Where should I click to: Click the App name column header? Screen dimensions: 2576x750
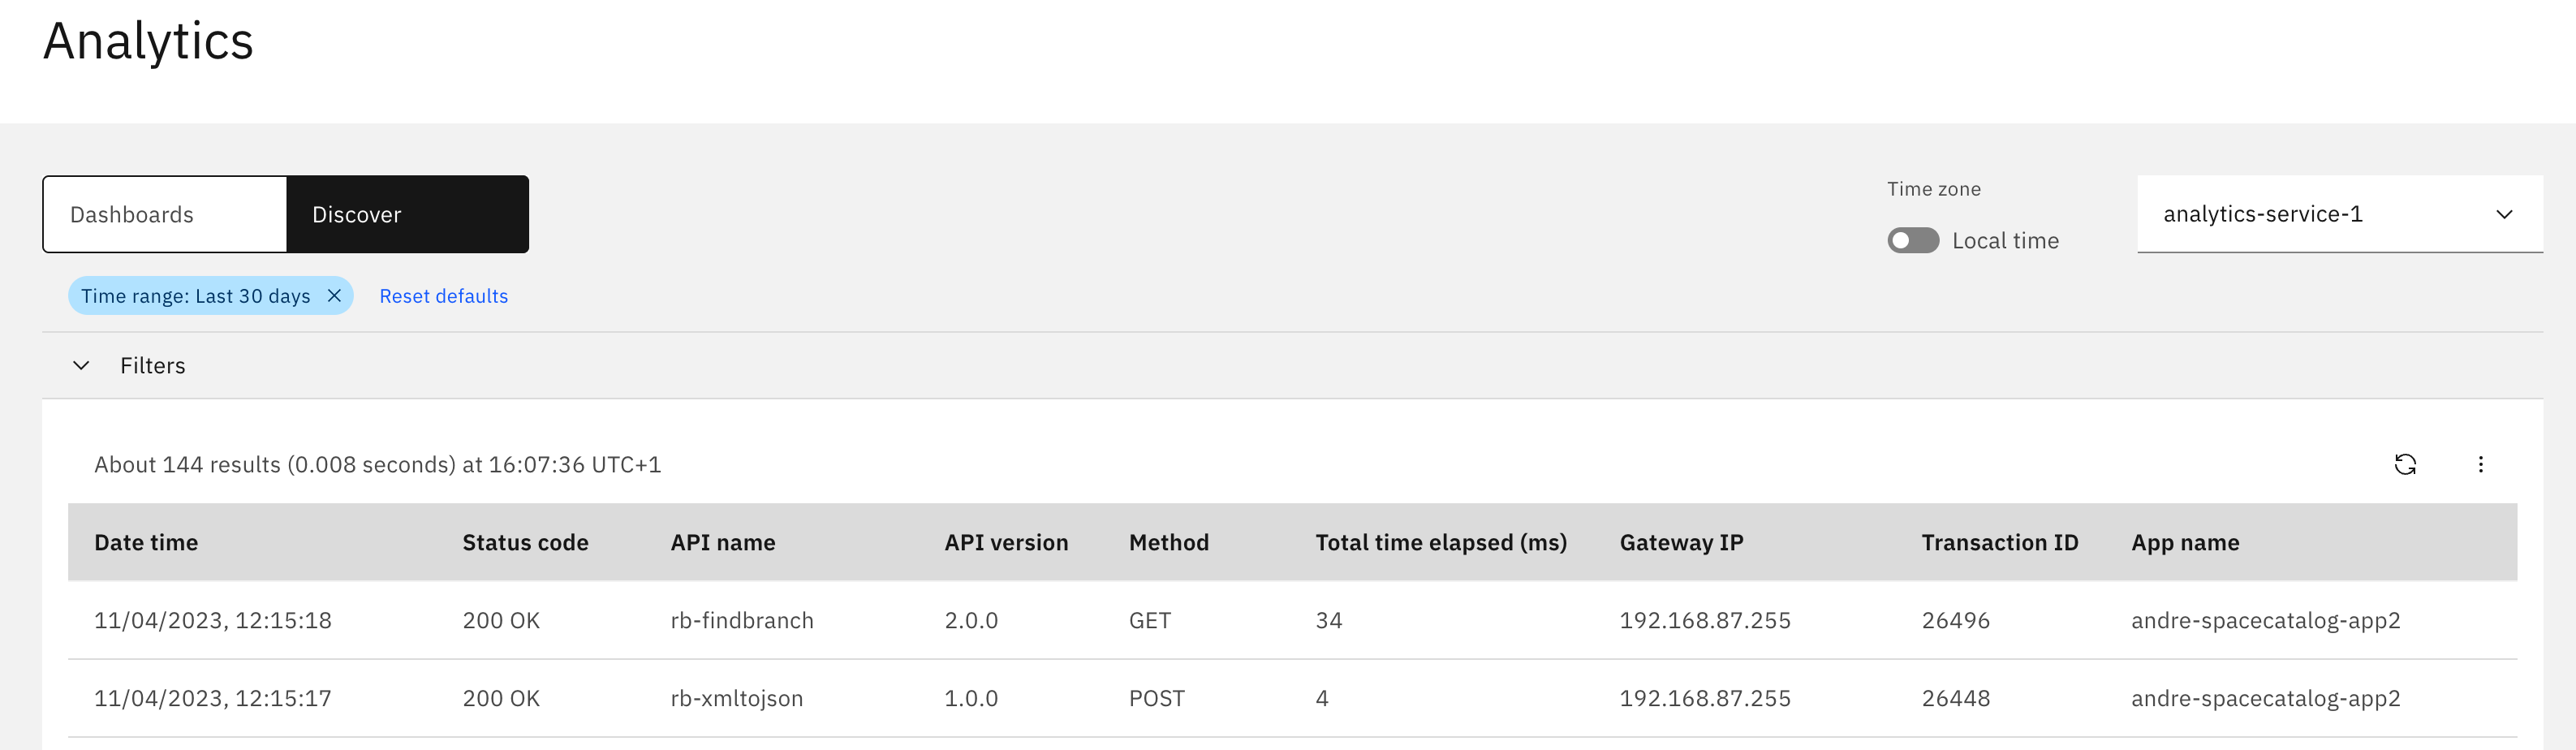pos(2185,542)
